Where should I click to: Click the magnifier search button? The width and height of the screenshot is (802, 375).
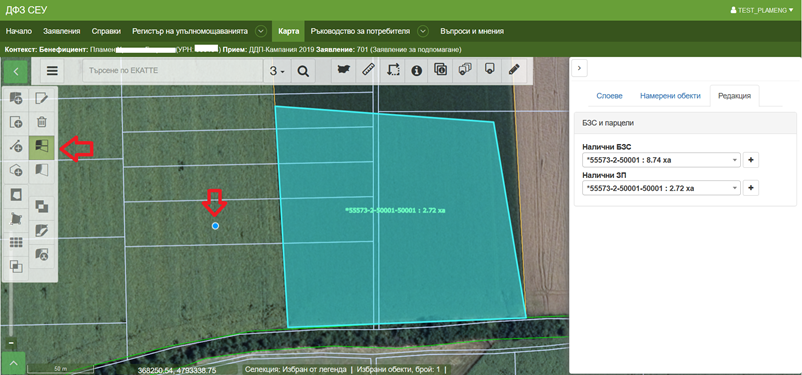point(303,71)
